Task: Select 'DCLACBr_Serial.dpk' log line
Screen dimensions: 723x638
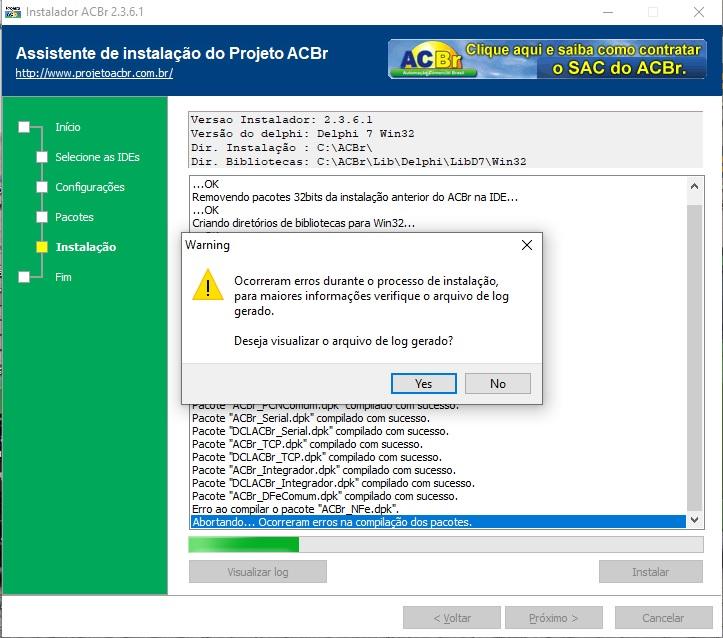Action: pos(438,431)
